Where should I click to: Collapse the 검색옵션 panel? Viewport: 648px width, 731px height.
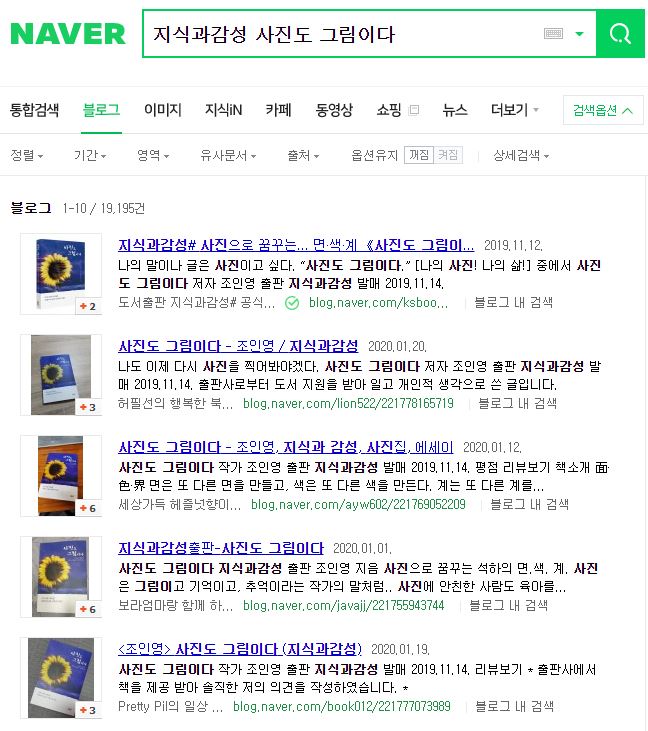tap(603, 110)
